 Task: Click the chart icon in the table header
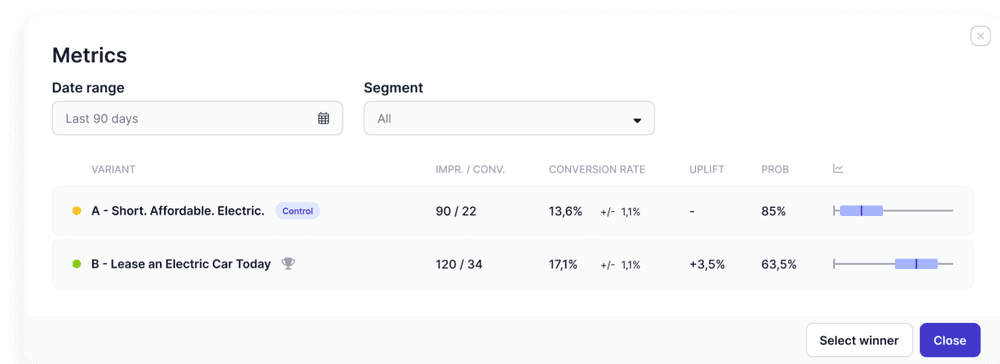coord(839,169)
